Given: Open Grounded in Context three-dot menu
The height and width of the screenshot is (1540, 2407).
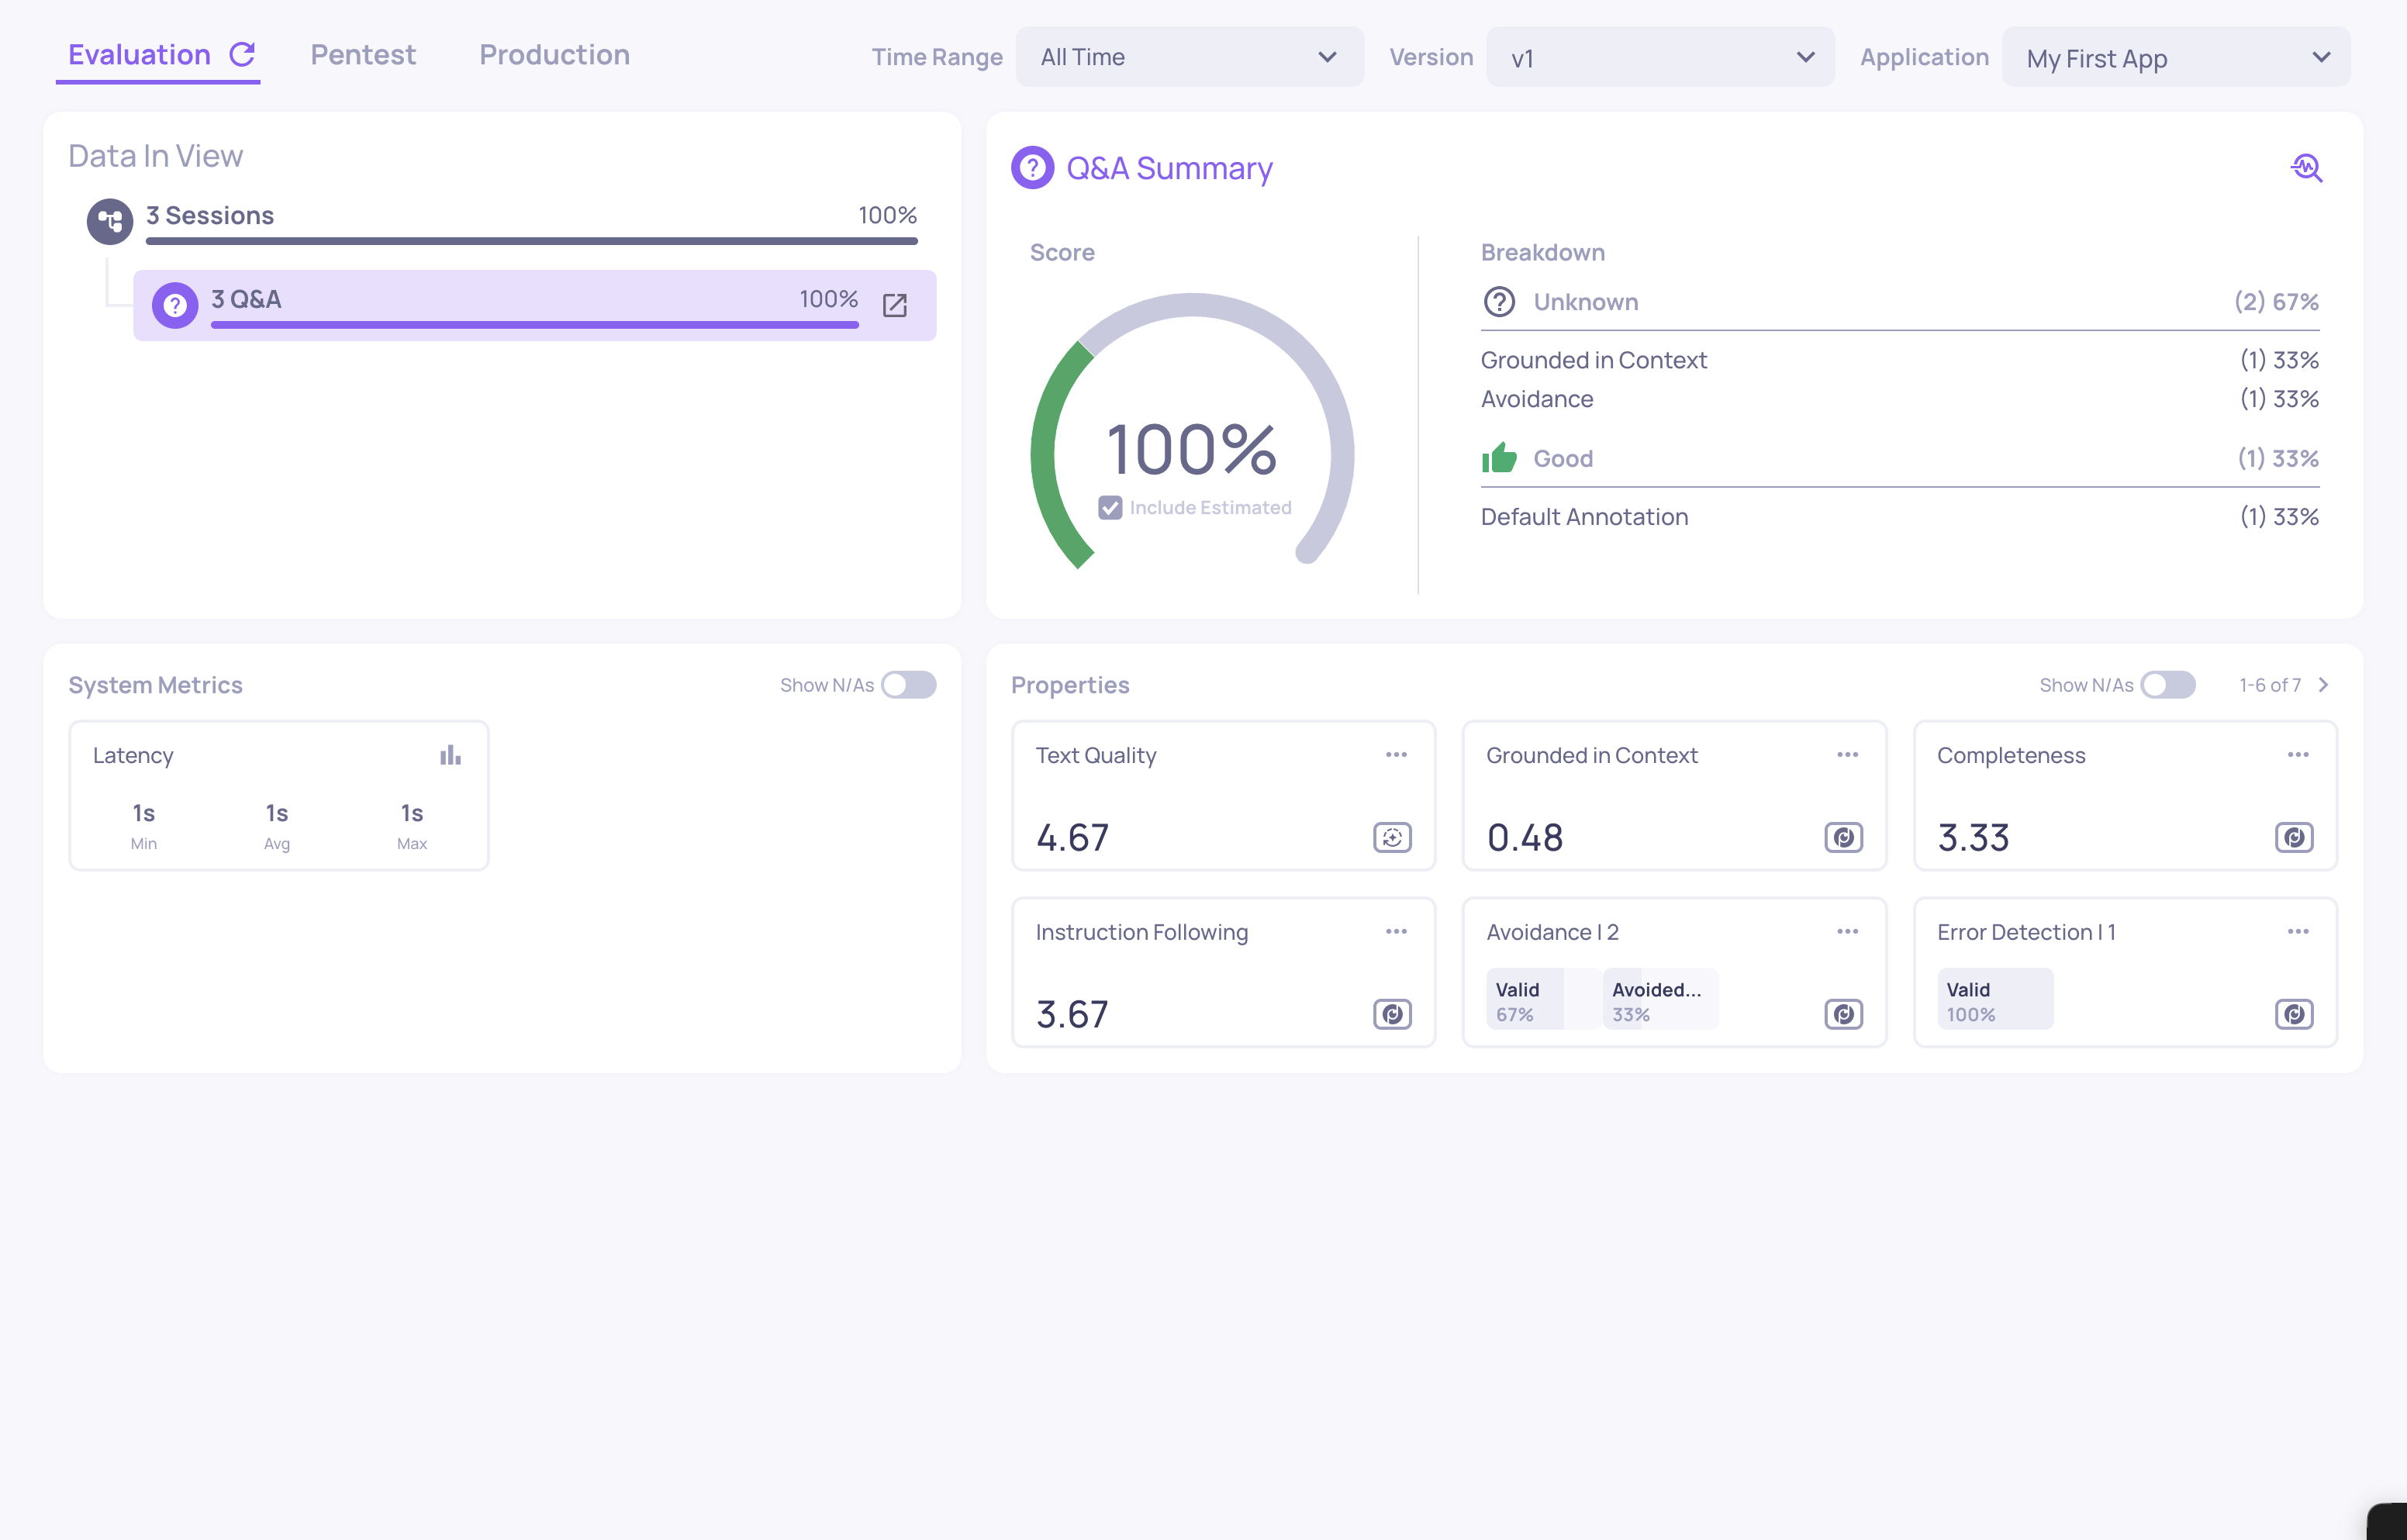Looking at the screenshot, I should click(1847, 755).
